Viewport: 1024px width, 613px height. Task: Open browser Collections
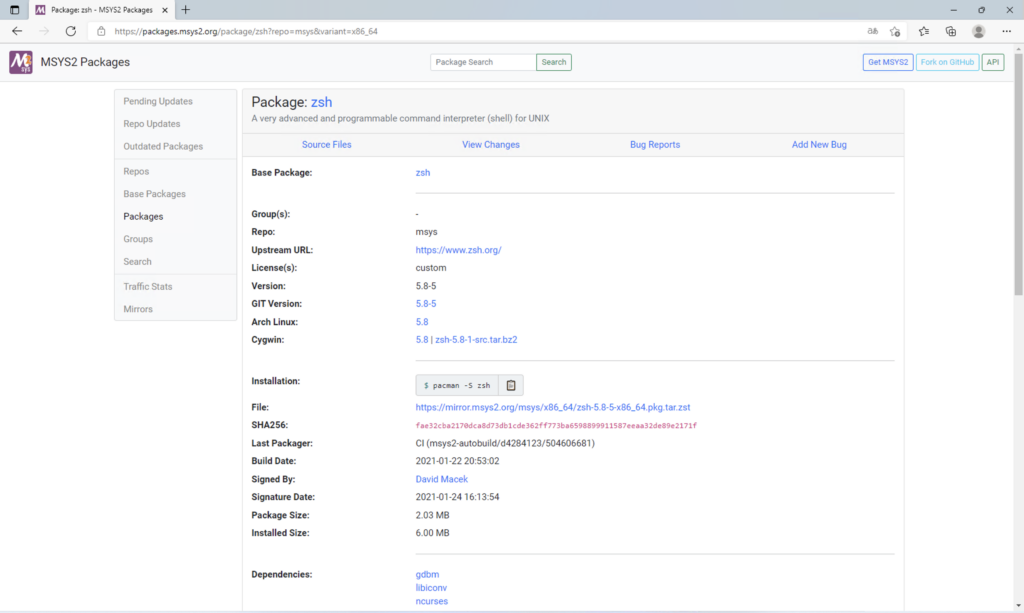tap(951, 31)
